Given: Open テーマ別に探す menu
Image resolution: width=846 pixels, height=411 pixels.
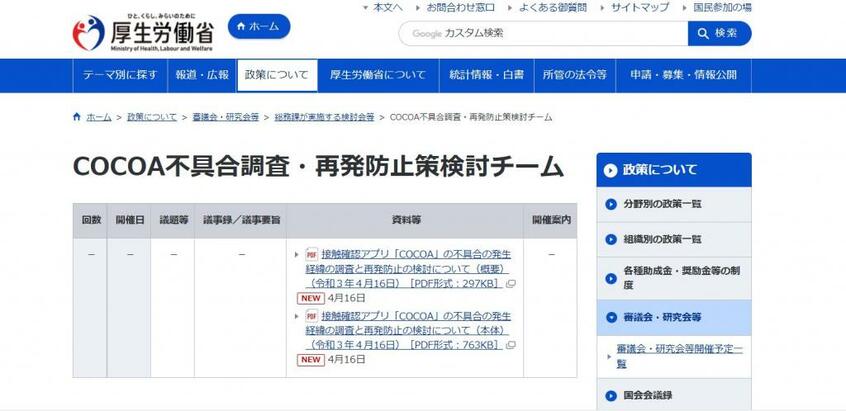Looking at the screenshot, I should pyautogui.click(x=120, y=76).
